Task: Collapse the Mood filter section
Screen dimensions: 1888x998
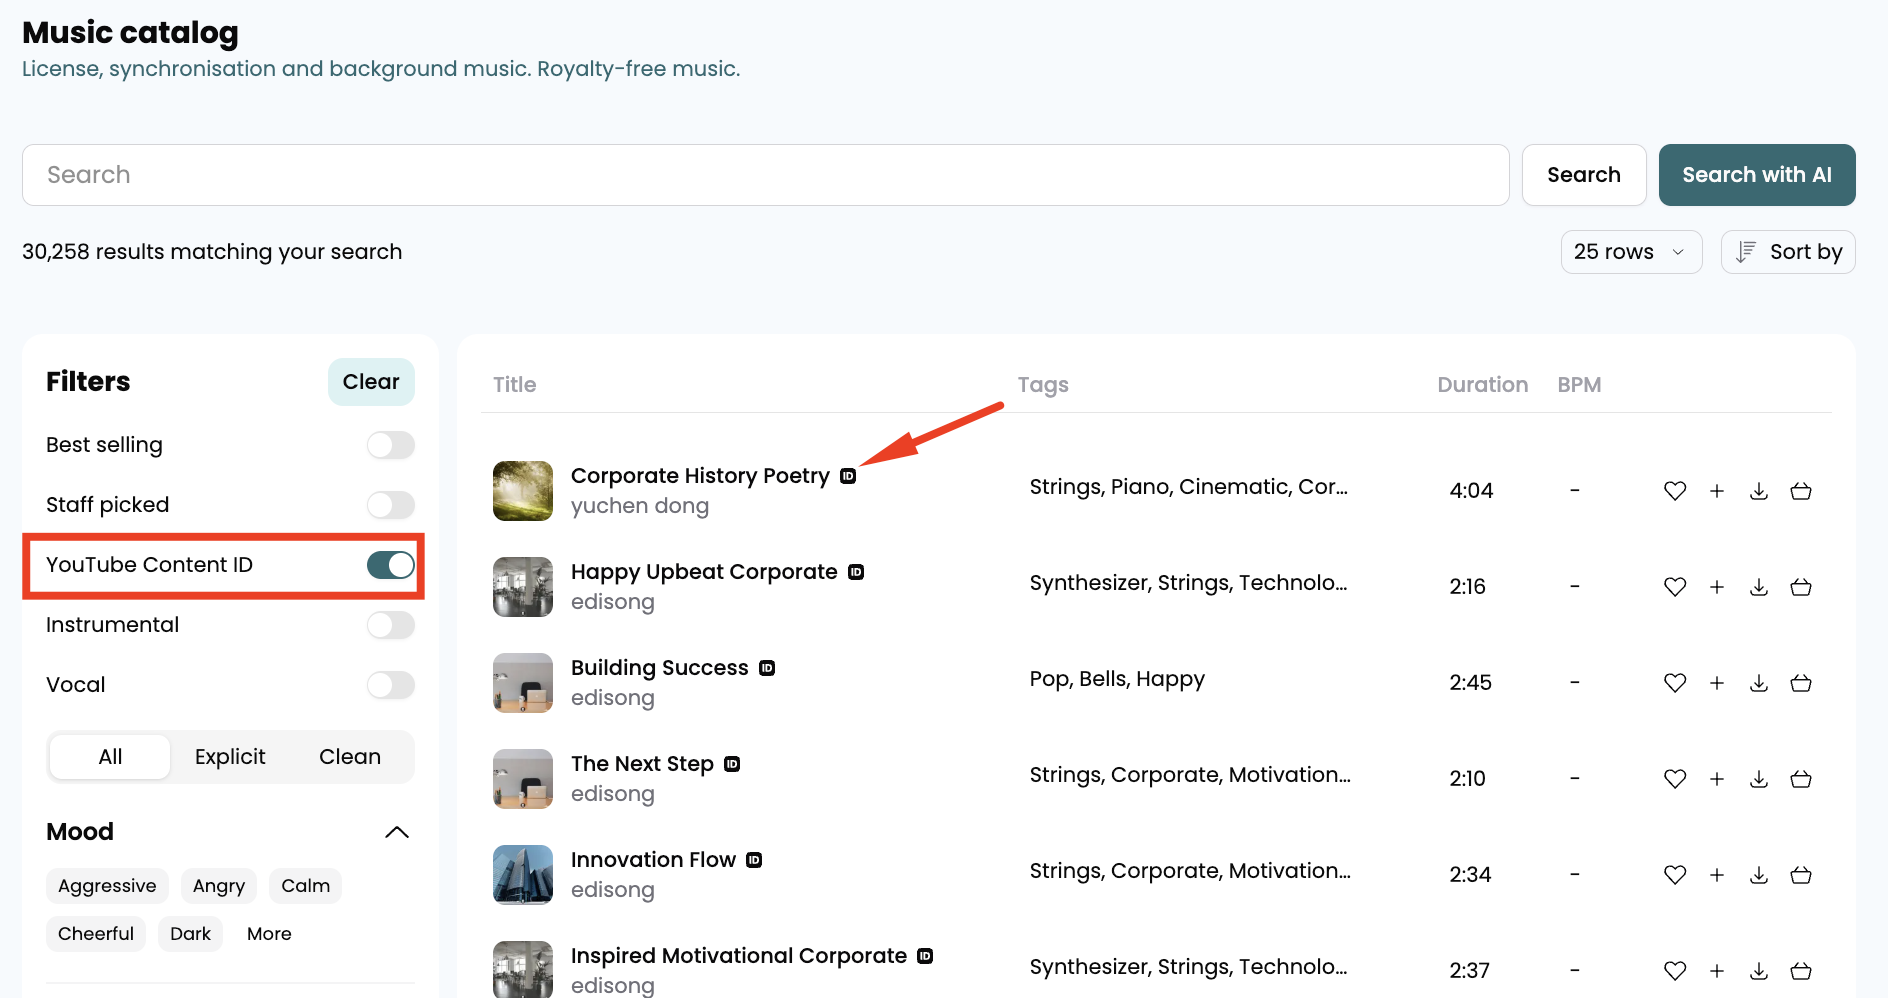Action: tap(397, 832)
